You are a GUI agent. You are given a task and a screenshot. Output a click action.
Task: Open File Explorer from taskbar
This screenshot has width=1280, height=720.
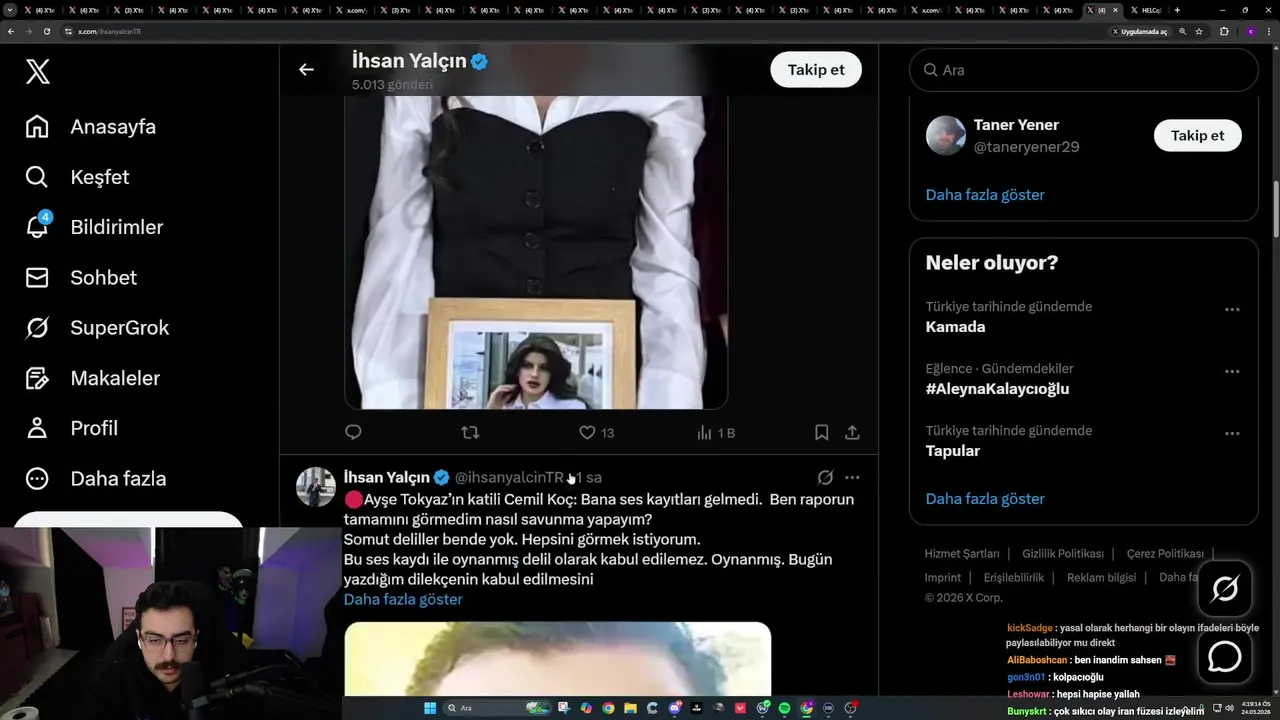click(x=630, y=708)
